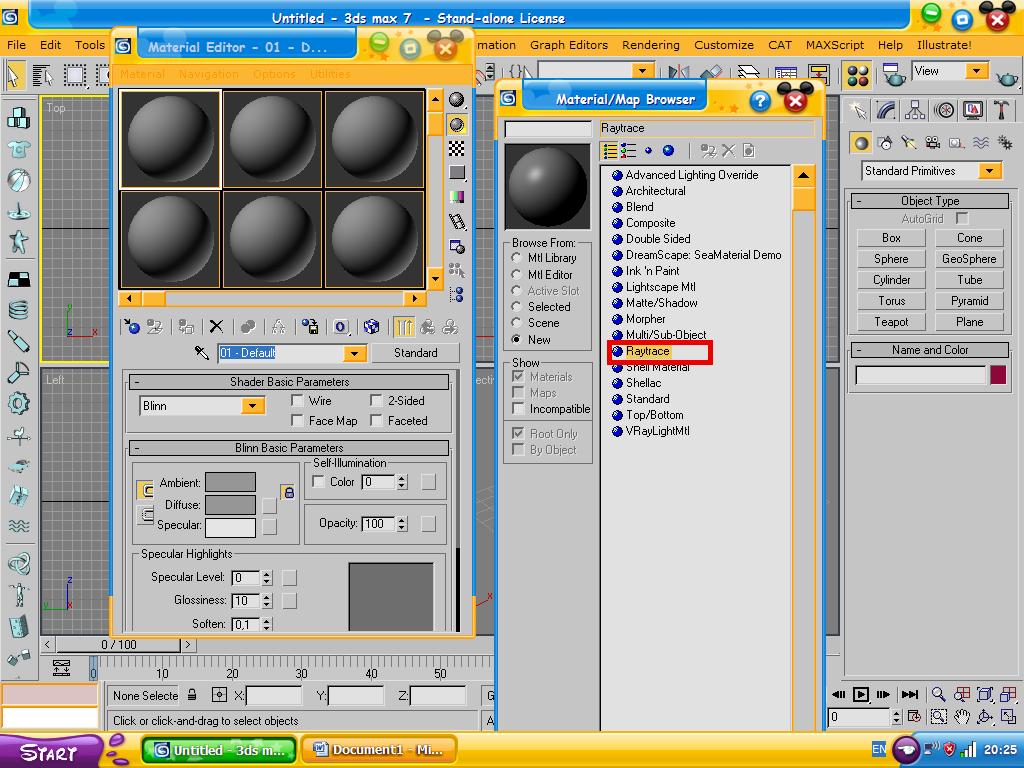Open the Rendering menu
The image size is (1024, 768).
[650, 45]
